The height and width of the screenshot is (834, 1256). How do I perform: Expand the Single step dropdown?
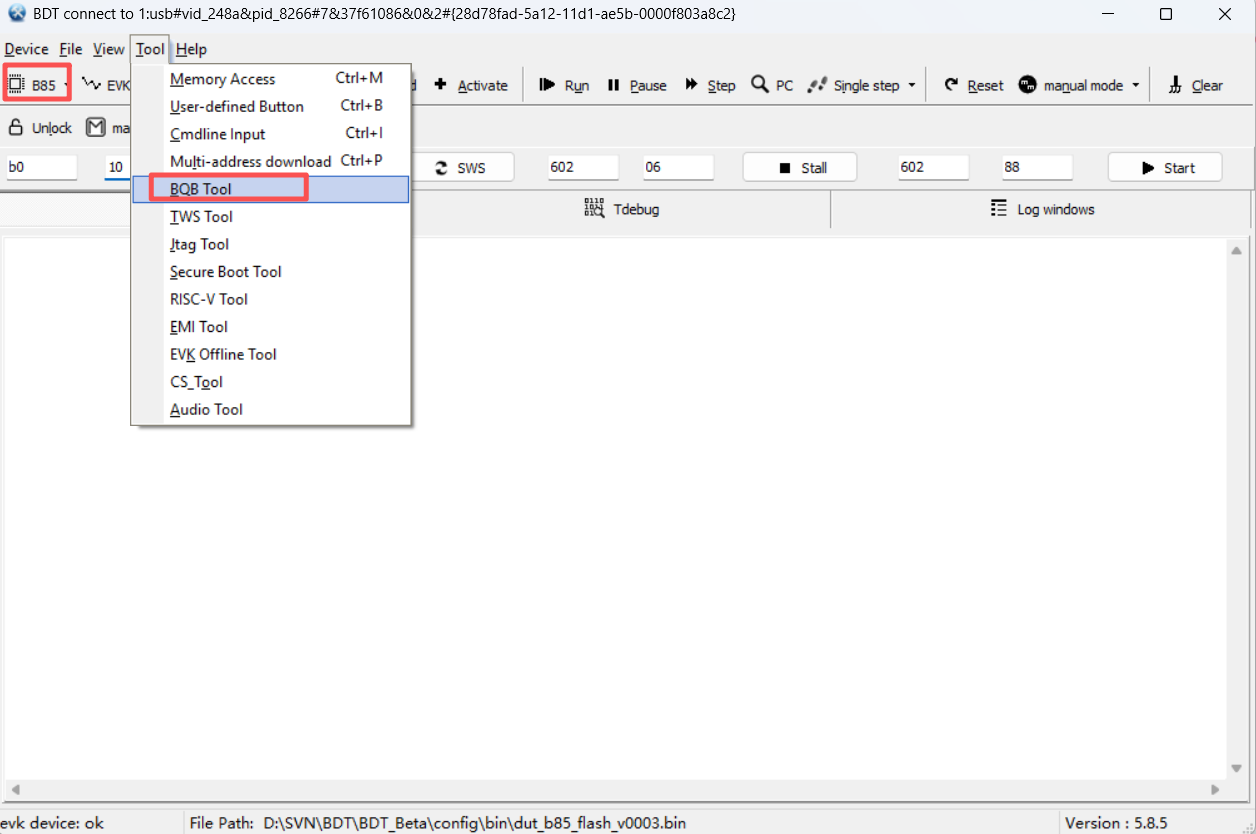(912, 86)
